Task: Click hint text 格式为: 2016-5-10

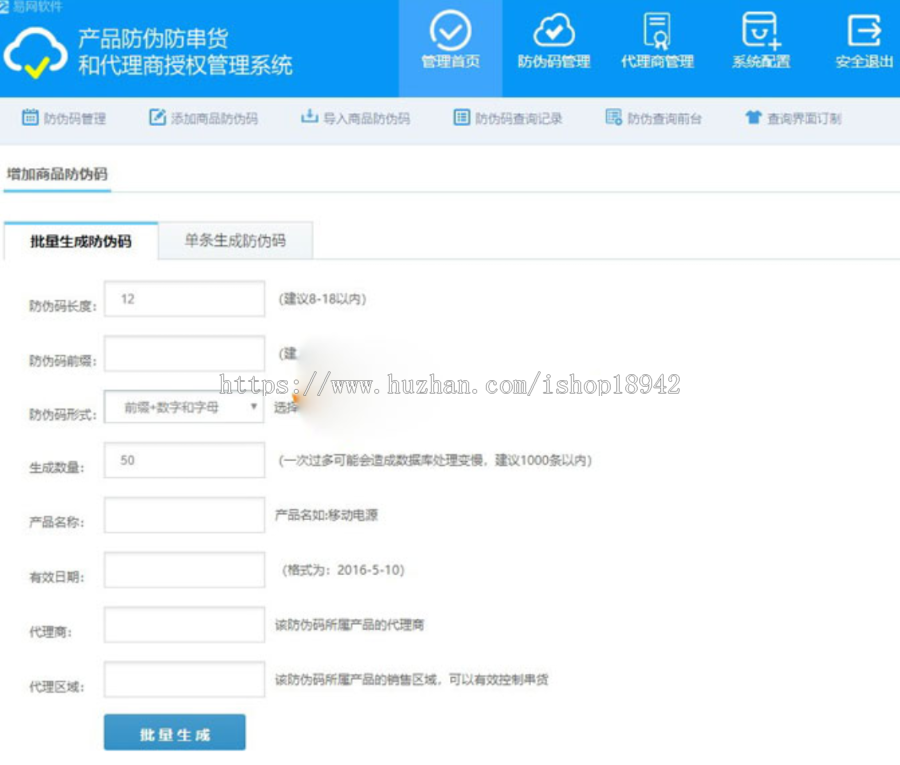Action: 343,570
